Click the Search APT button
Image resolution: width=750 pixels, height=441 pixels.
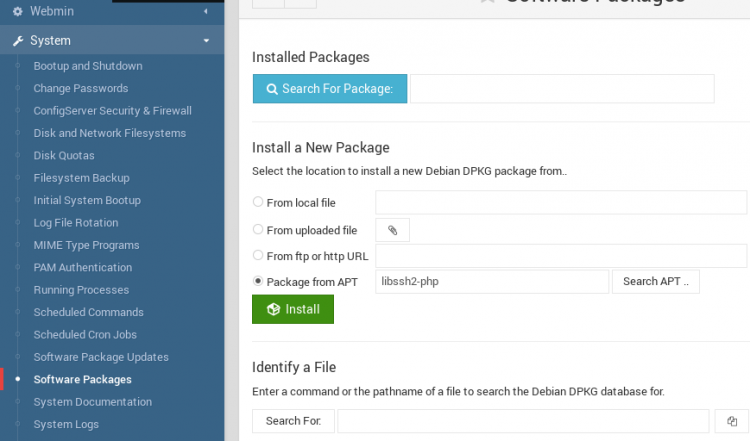[655, 282]
